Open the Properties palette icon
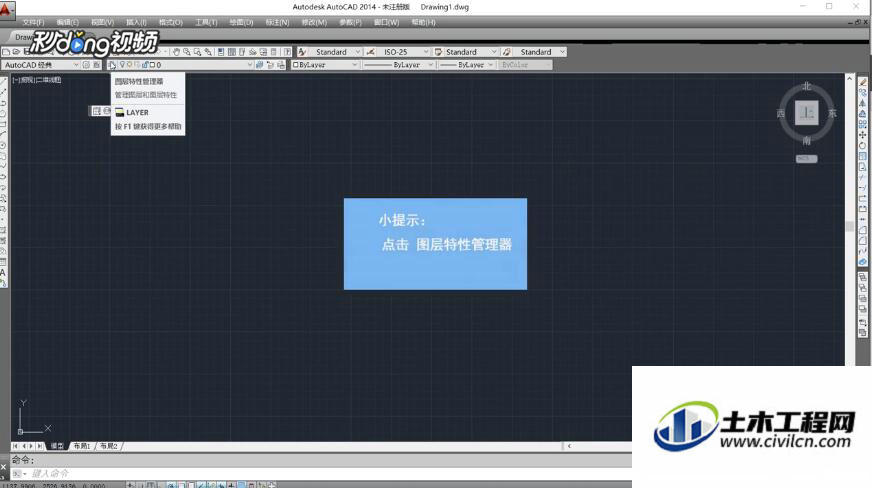 point(221,52)
